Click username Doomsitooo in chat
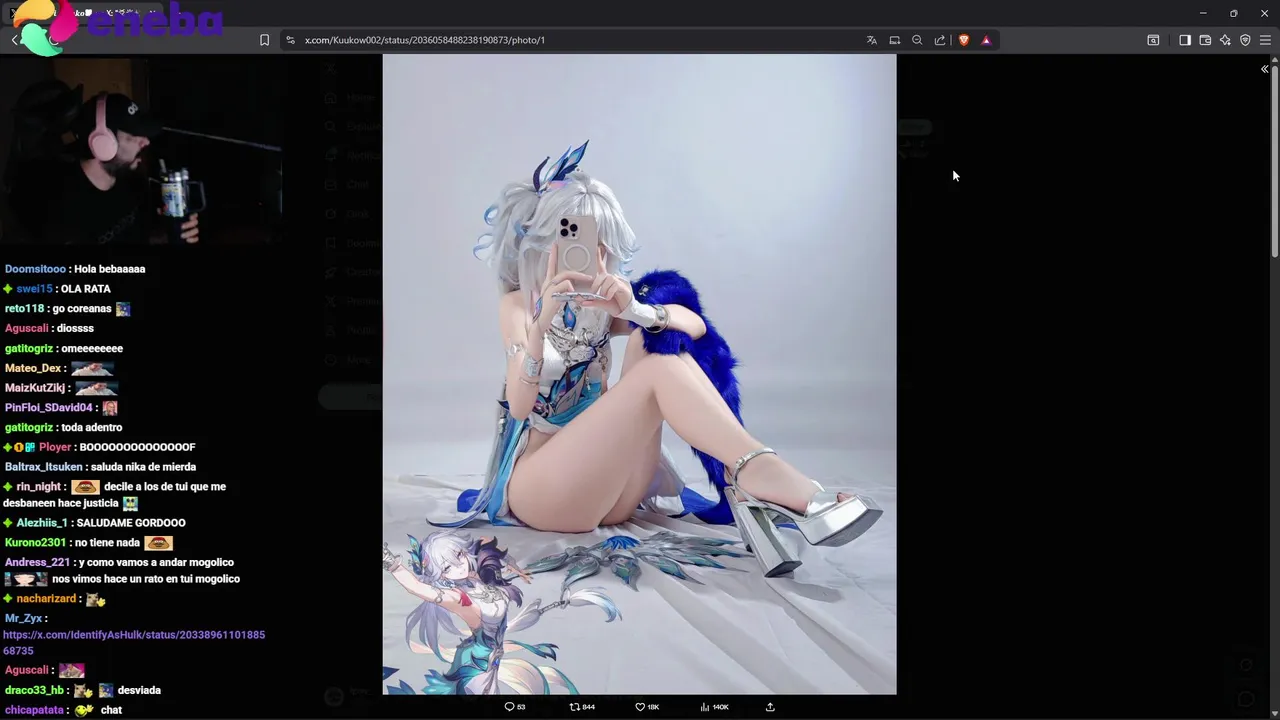 (x=35, y=269)
